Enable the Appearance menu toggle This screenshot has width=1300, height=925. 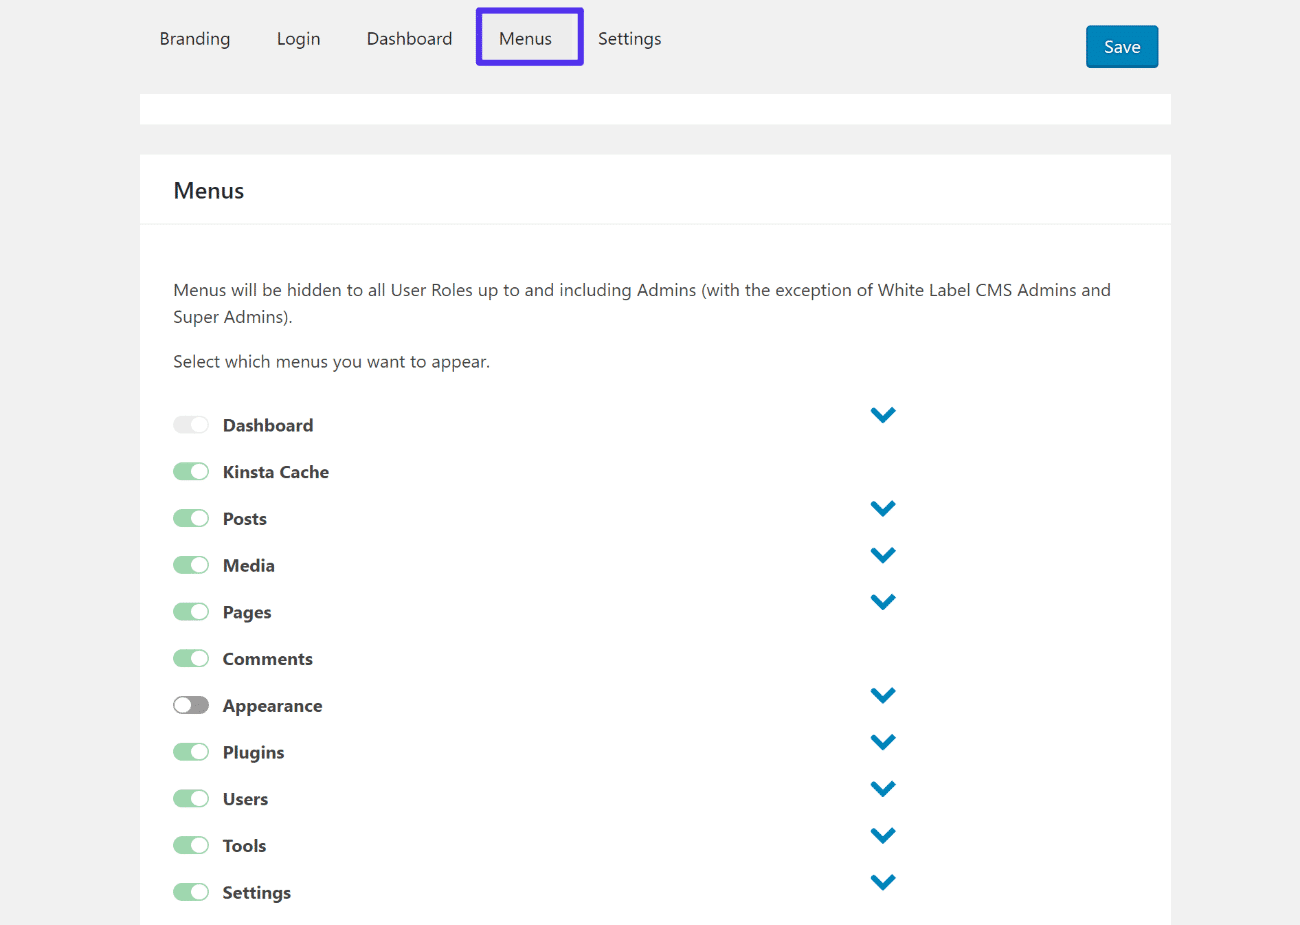coord(191,704)
